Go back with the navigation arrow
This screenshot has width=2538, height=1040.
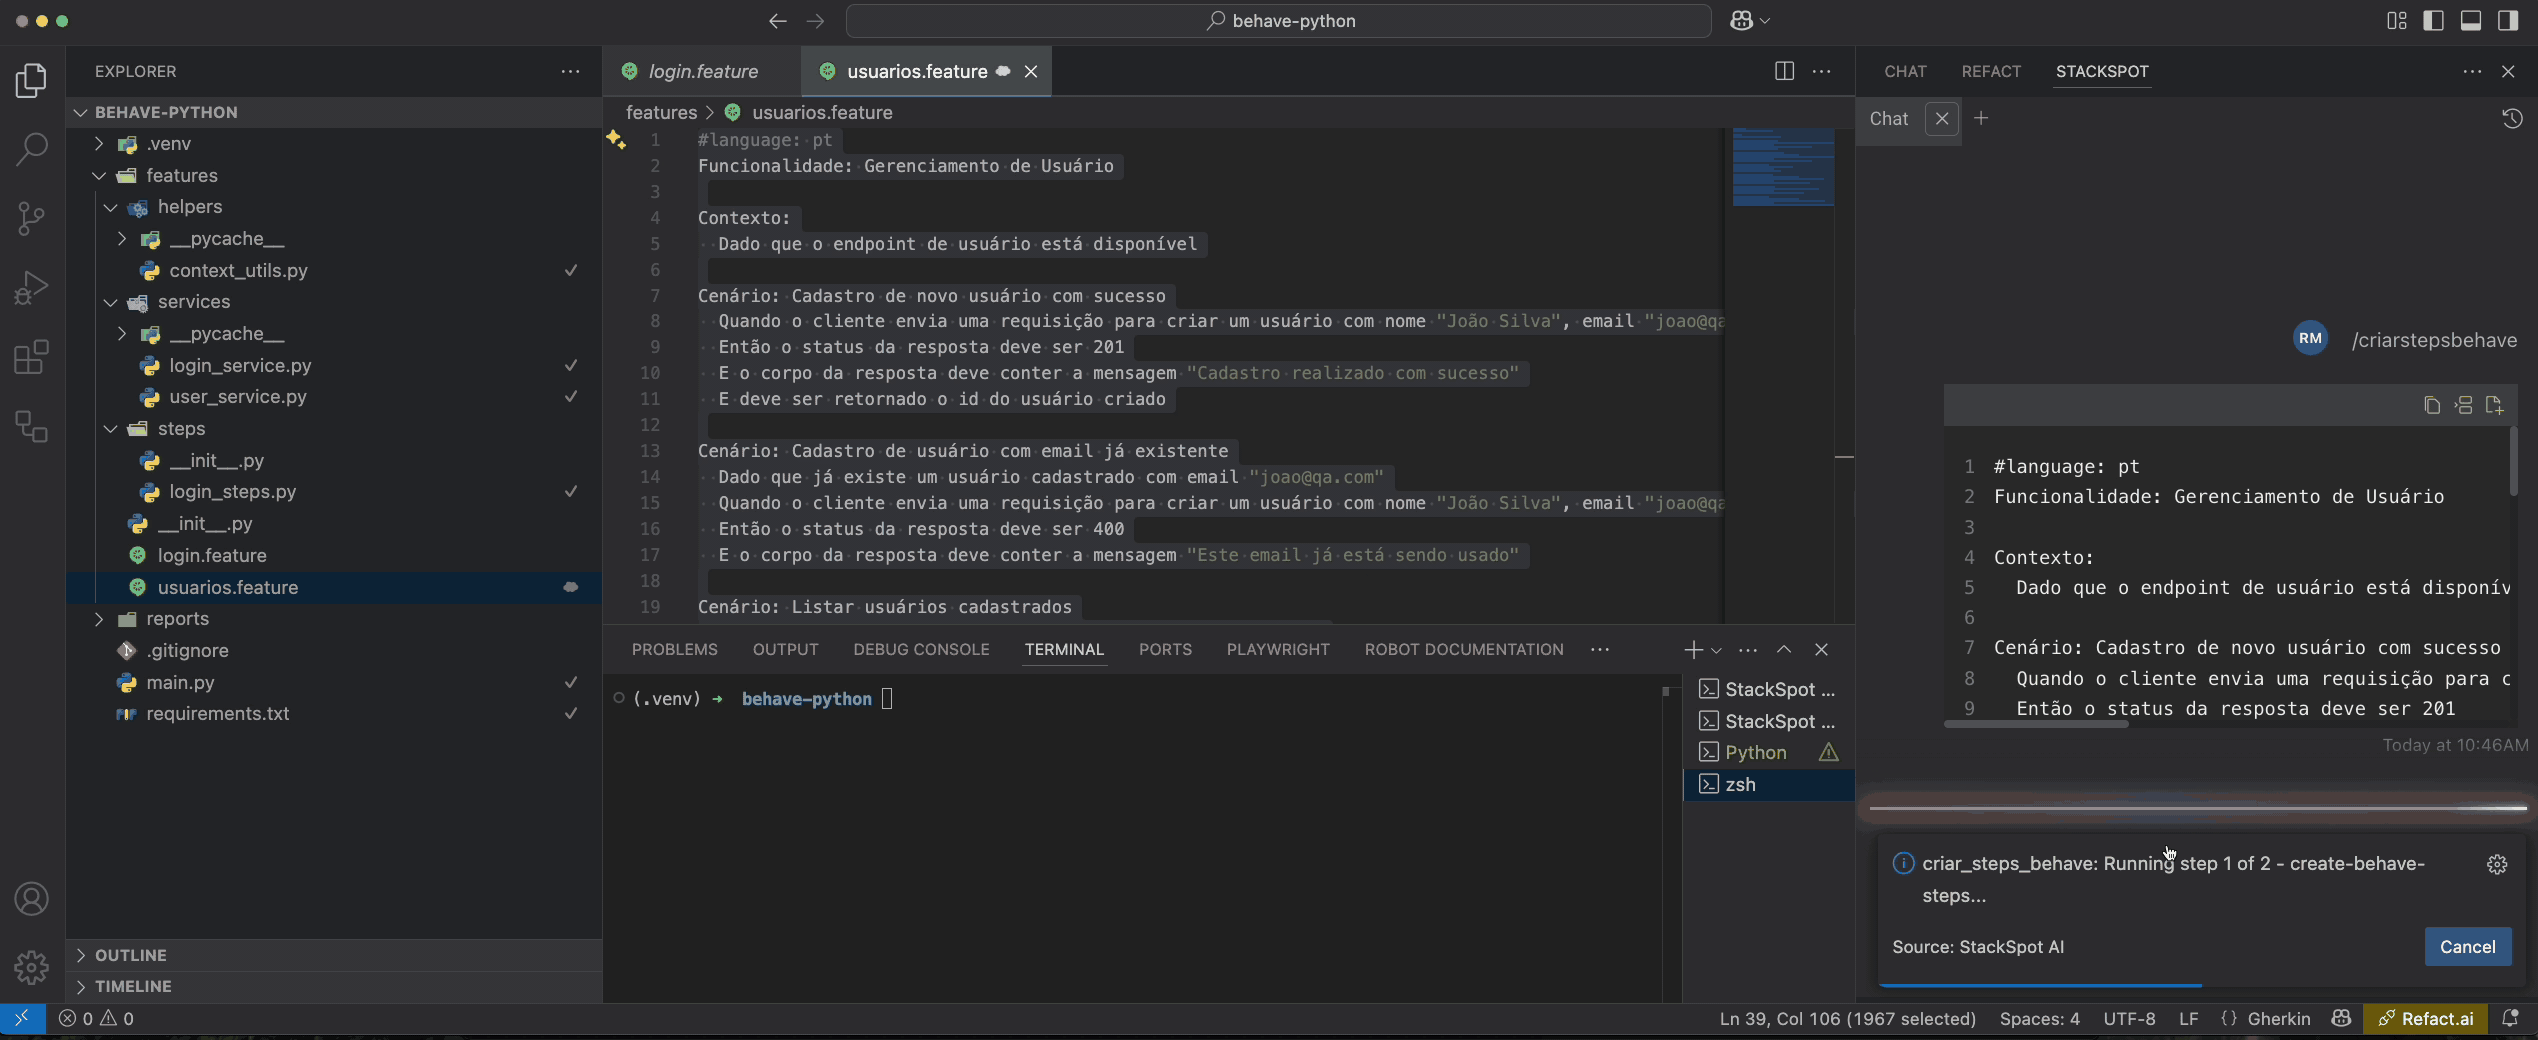tap(778, 21)
